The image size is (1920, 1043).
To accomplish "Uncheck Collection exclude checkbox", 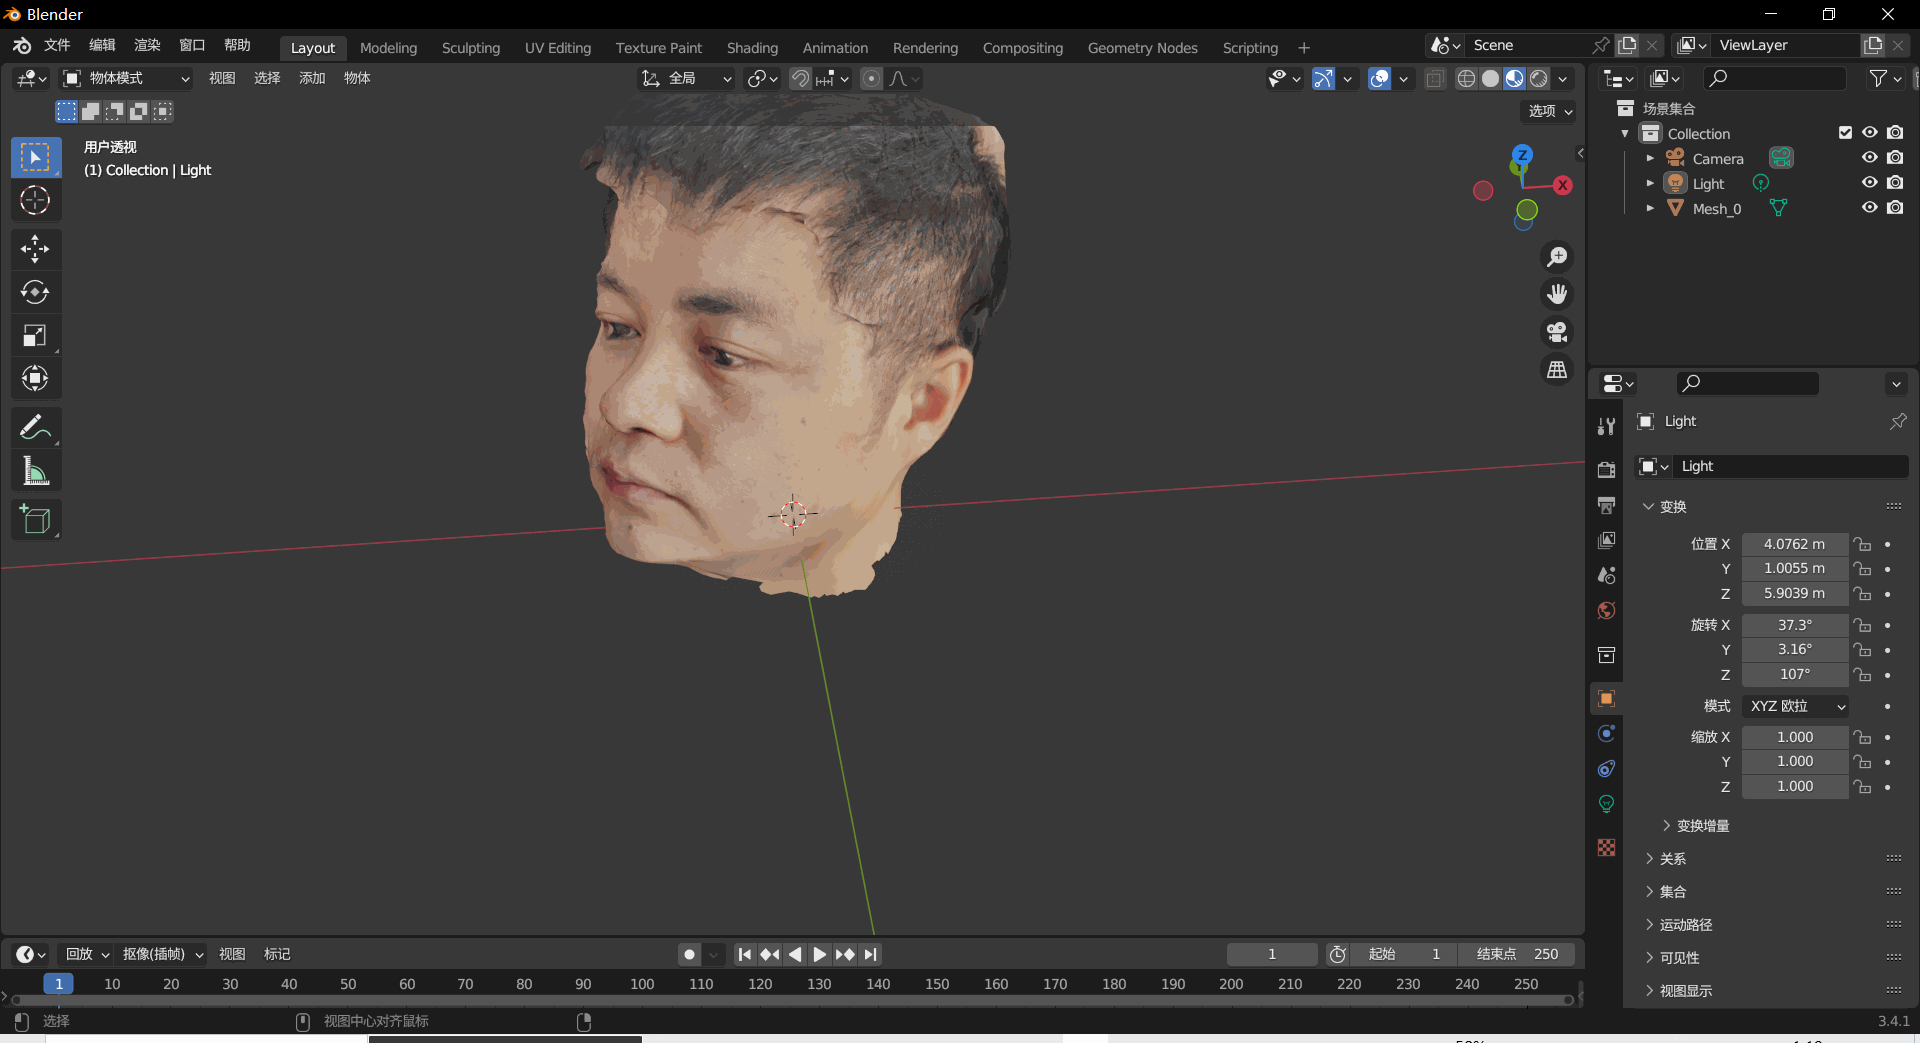I will [x=1845, y=133].
